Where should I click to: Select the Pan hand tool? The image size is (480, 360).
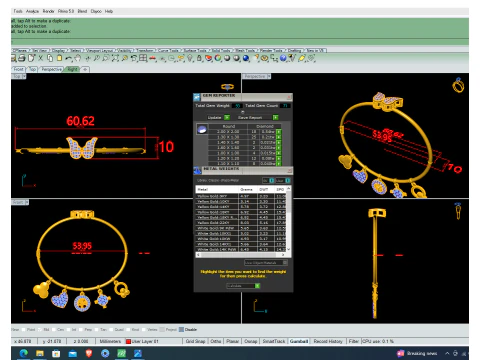(77, 58)
